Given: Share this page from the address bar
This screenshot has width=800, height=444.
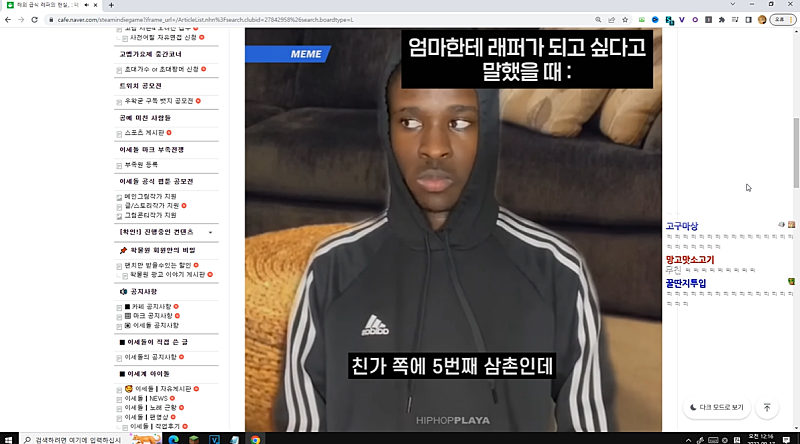Looking at the screenshot, I should pyautogui.click(x=611, y=20).
